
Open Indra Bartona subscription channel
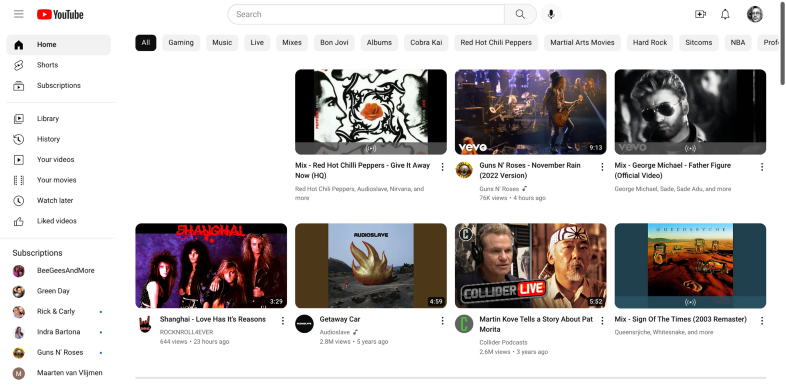point(59,332)
